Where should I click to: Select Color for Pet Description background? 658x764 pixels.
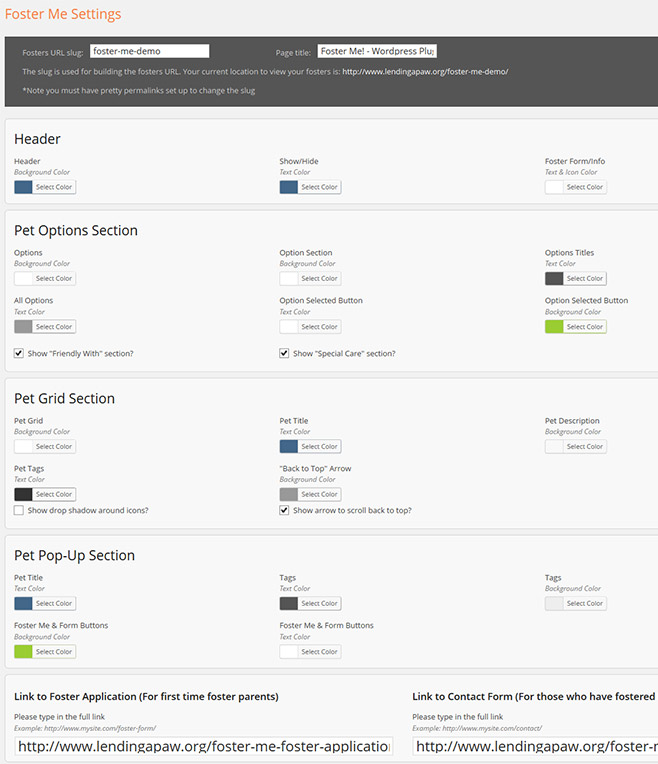(585, 447)
